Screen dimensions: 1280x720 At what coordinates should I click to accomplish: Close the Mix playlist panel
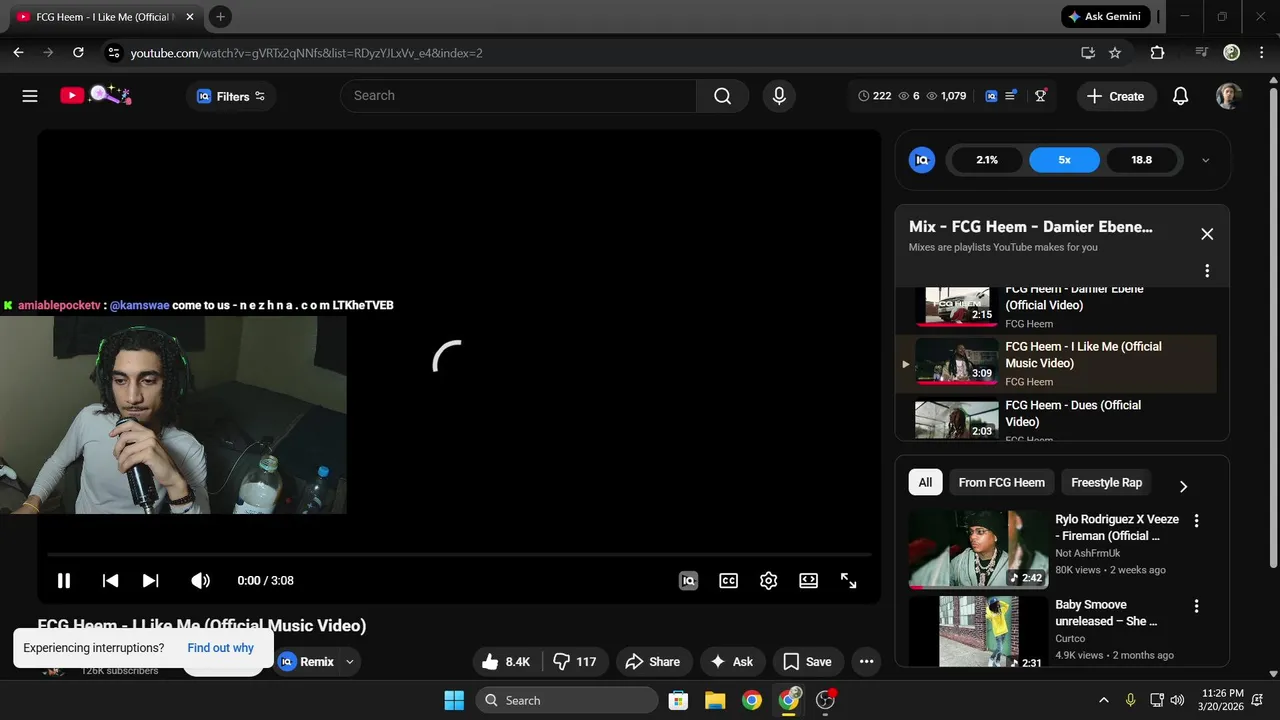coord(1207,234)
